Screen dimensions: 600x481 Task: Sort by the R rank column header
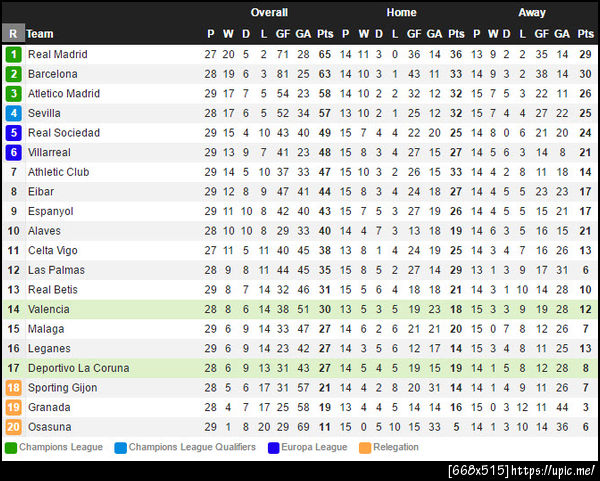13,34
